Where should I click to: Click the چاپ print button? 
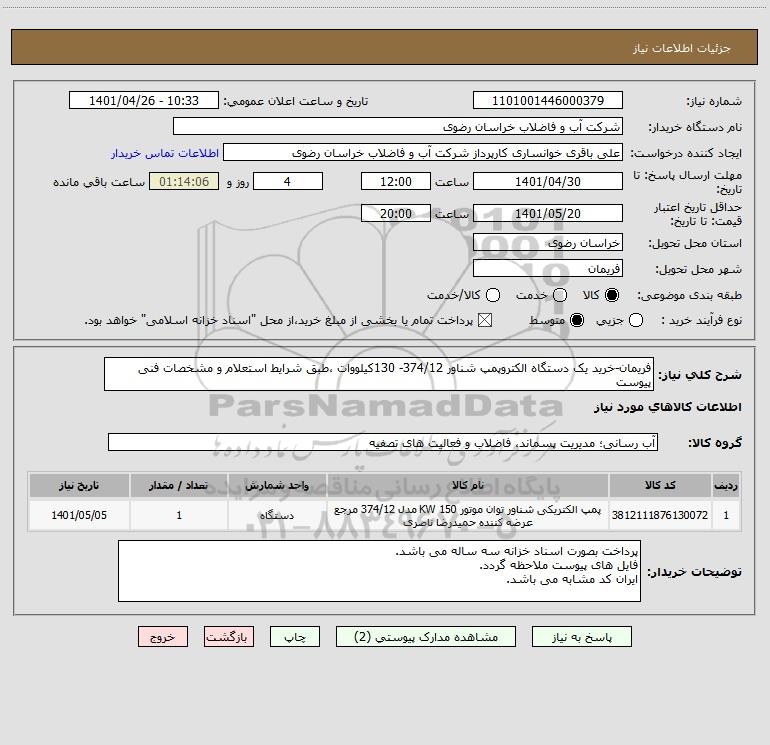(x=295, y=636)
